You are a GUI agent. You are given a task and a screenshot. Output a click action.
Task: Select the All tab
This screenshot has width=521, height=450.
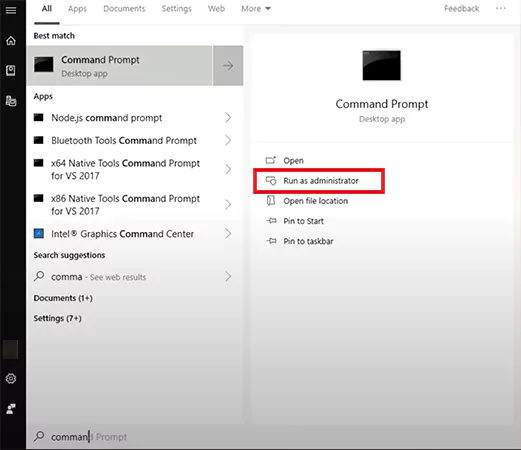(x=47, y=9)
